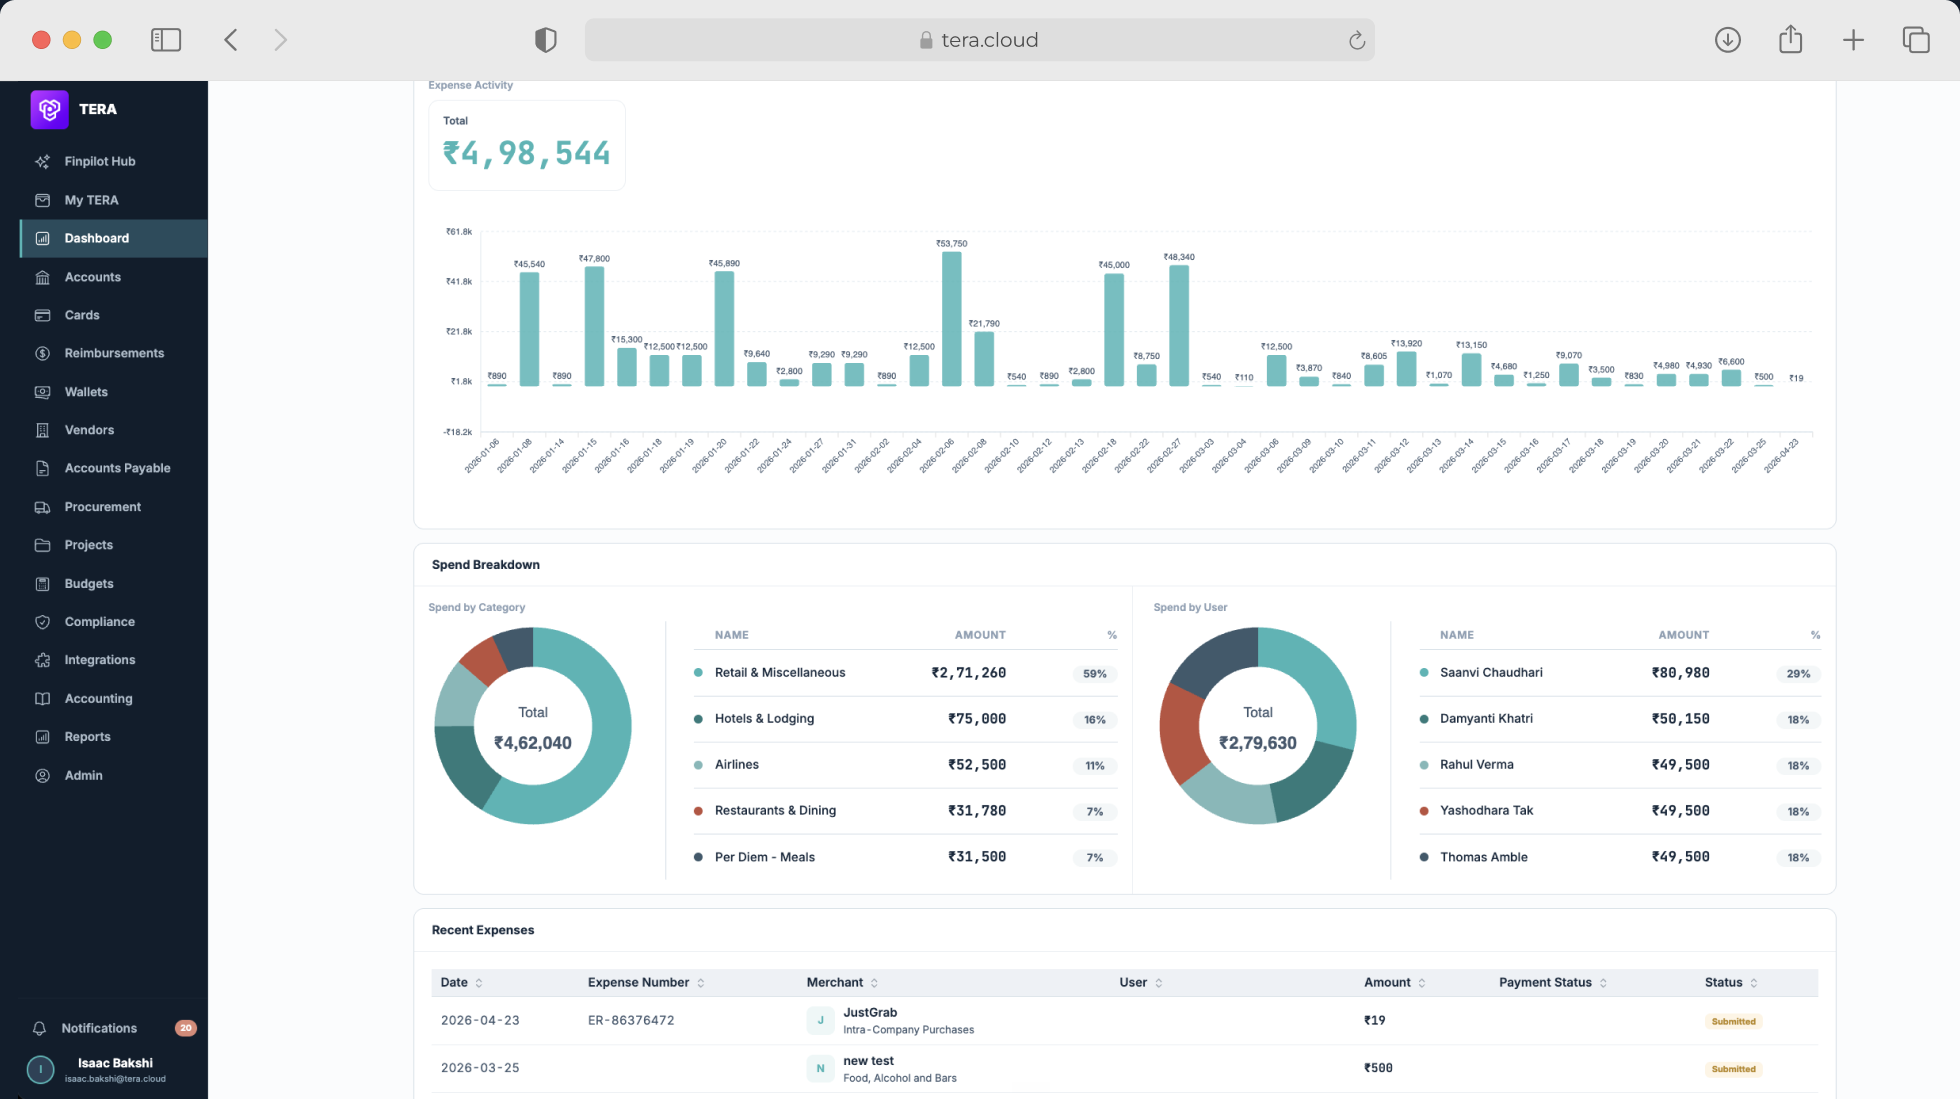This screenshot has width=1960, height=1099.
Task: Sort by Amount column arrows
Action: coord(1422,983)
